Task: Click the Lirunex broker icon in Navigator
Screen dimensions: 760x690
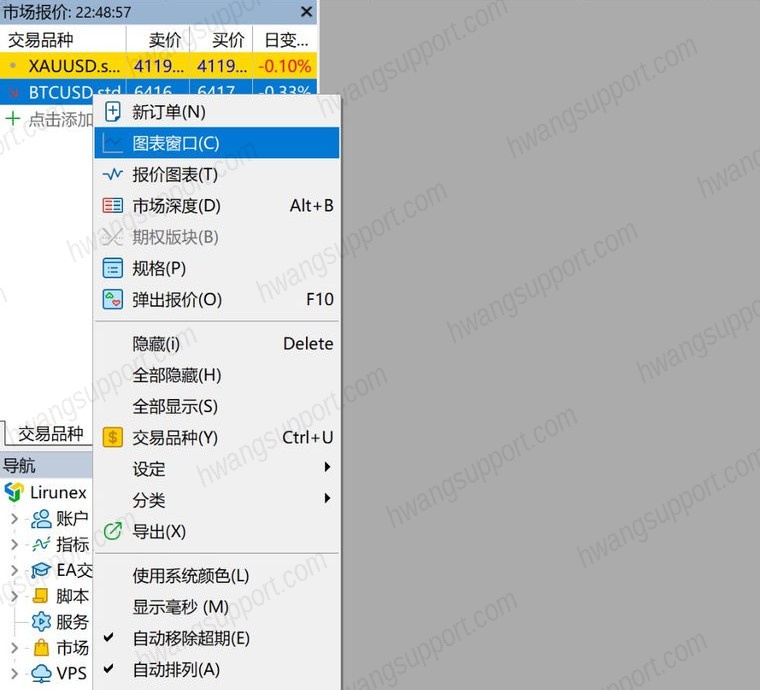Action: (x=14, y=492)
